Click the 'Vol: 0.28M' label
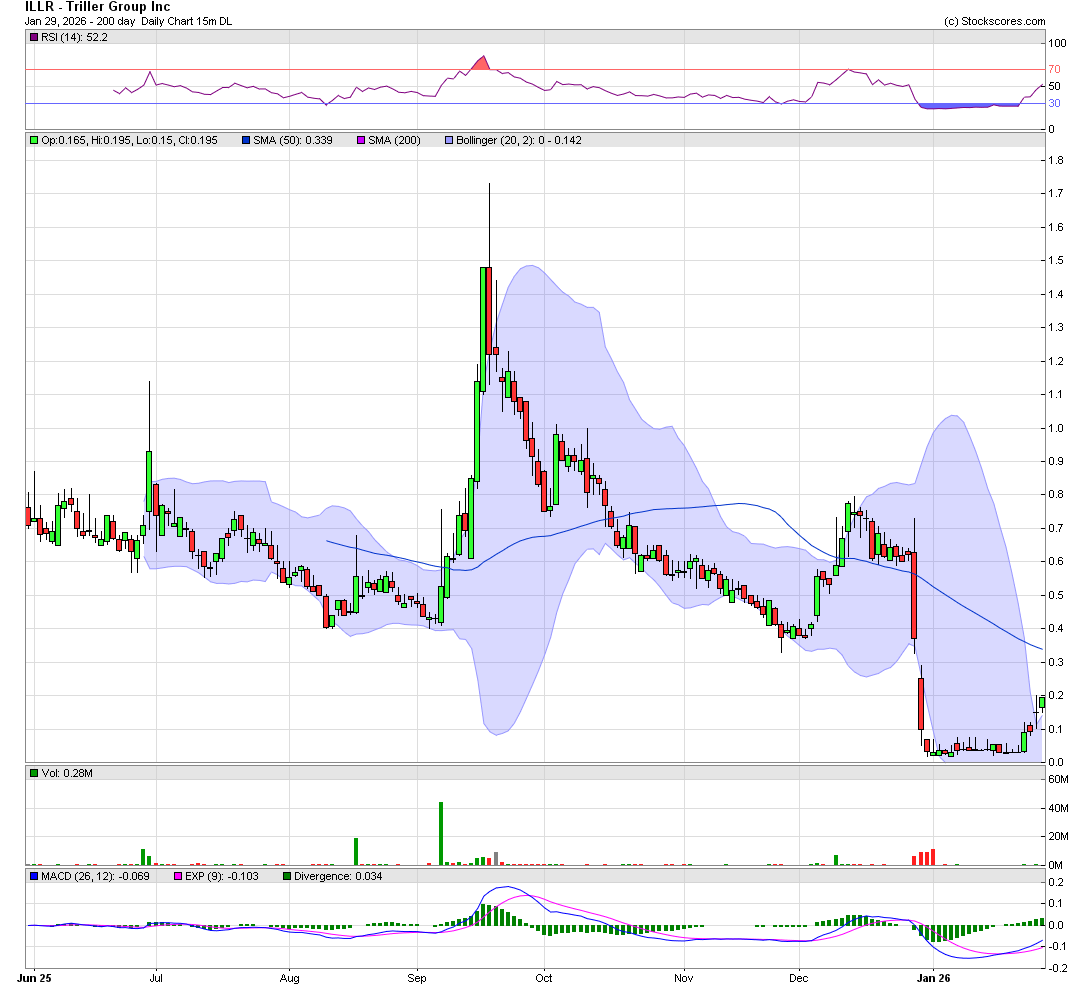This screenshot has width=1077, height=992. [67, 774]
